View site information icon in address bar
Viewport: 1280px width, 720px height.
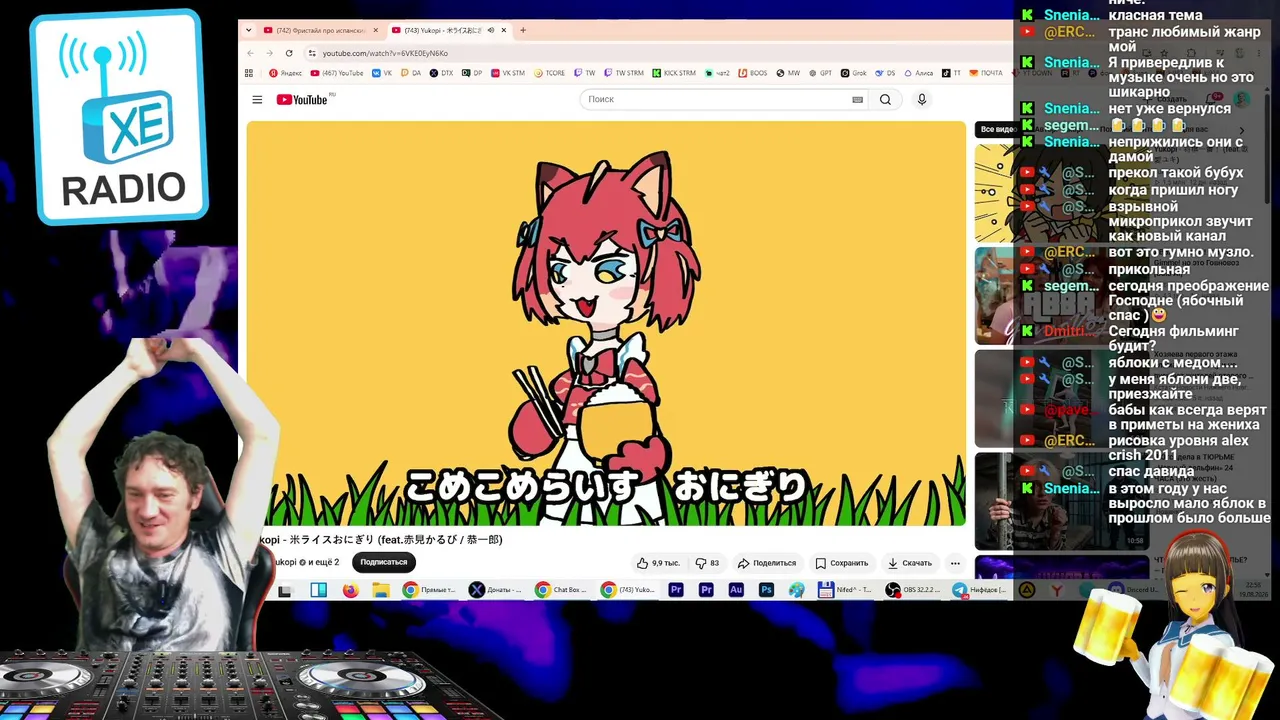pos(312,53)
